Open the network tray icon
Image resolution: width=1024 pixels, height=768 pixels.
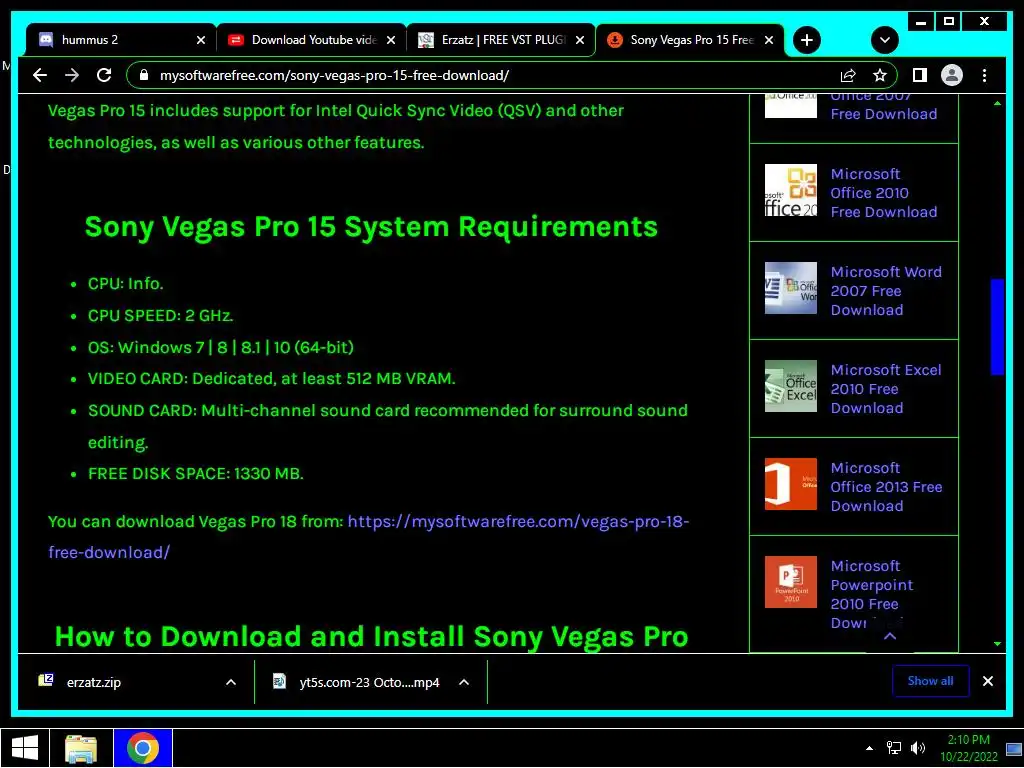893,748
